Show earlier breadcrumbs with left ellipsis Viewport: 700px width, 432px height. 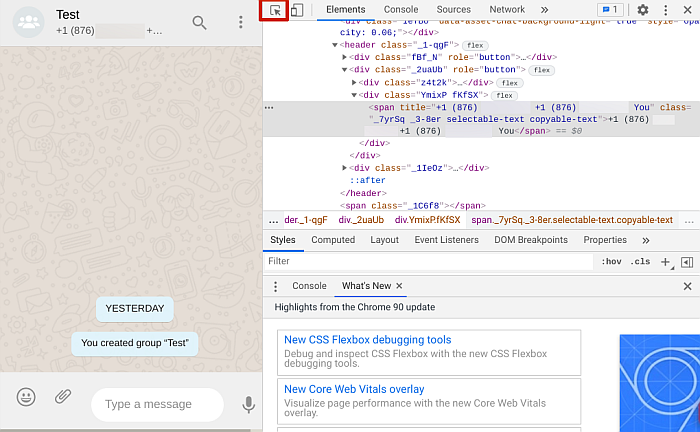coord(273,220)
